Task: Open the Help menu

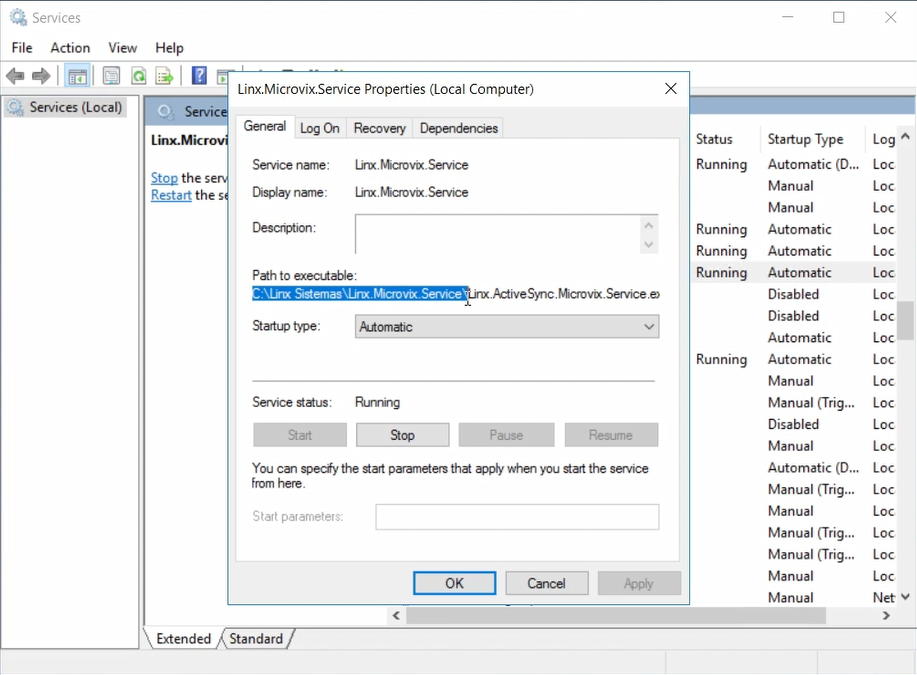Action: 169,47
